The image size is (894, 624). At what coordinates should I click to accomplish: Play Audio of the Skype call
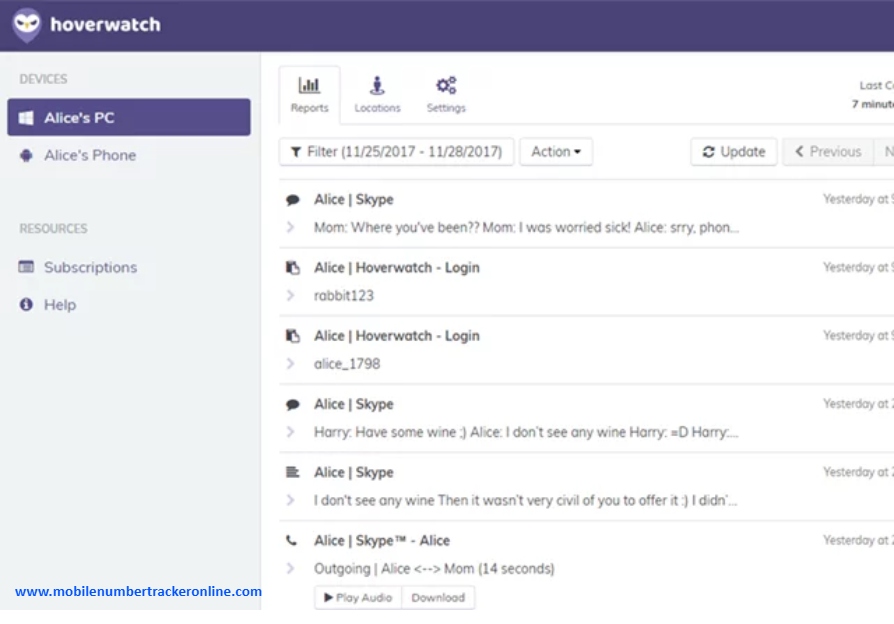coord(358,597)
